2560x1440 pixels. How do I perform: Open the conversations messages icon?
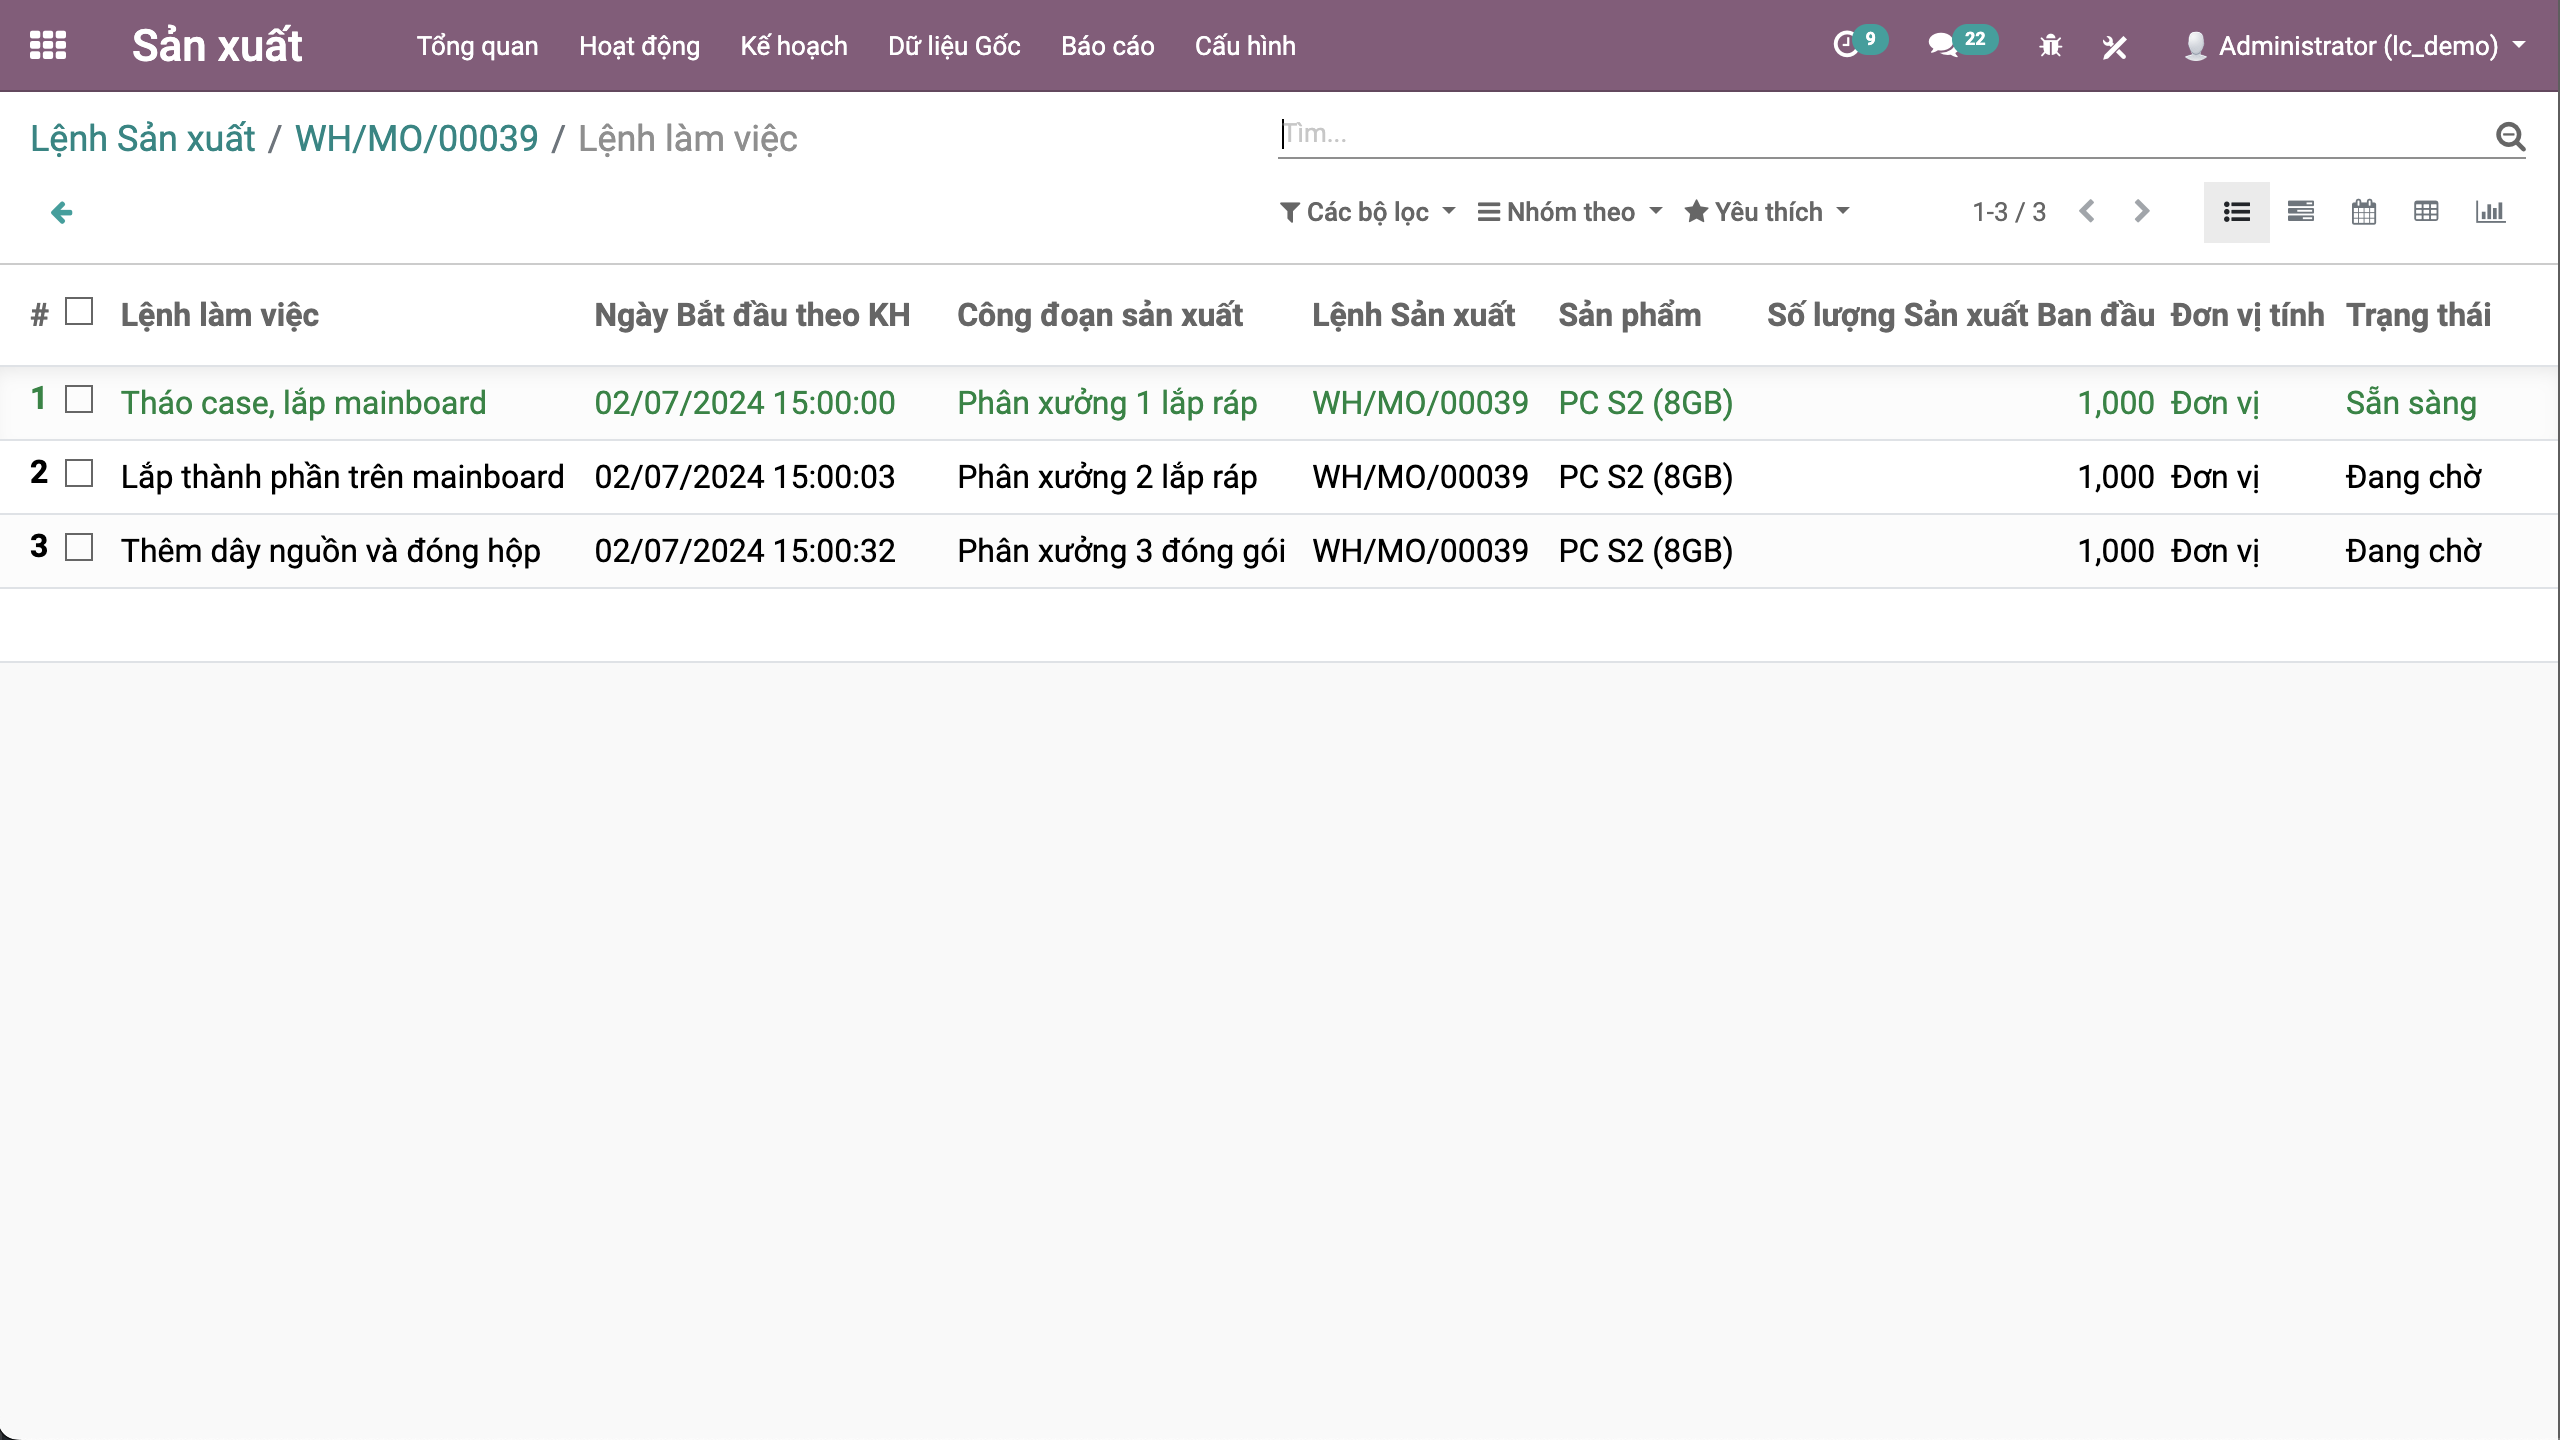(x=1943, y=45)
